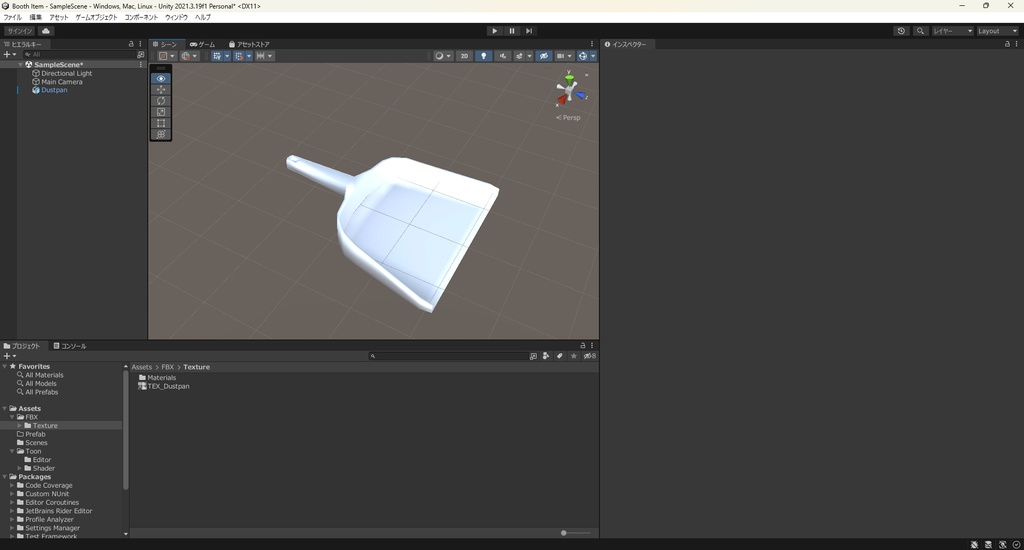Open the draw mode shading dropdown
The height and width of the screenshot is (550, 1024).
coord(442,56)
